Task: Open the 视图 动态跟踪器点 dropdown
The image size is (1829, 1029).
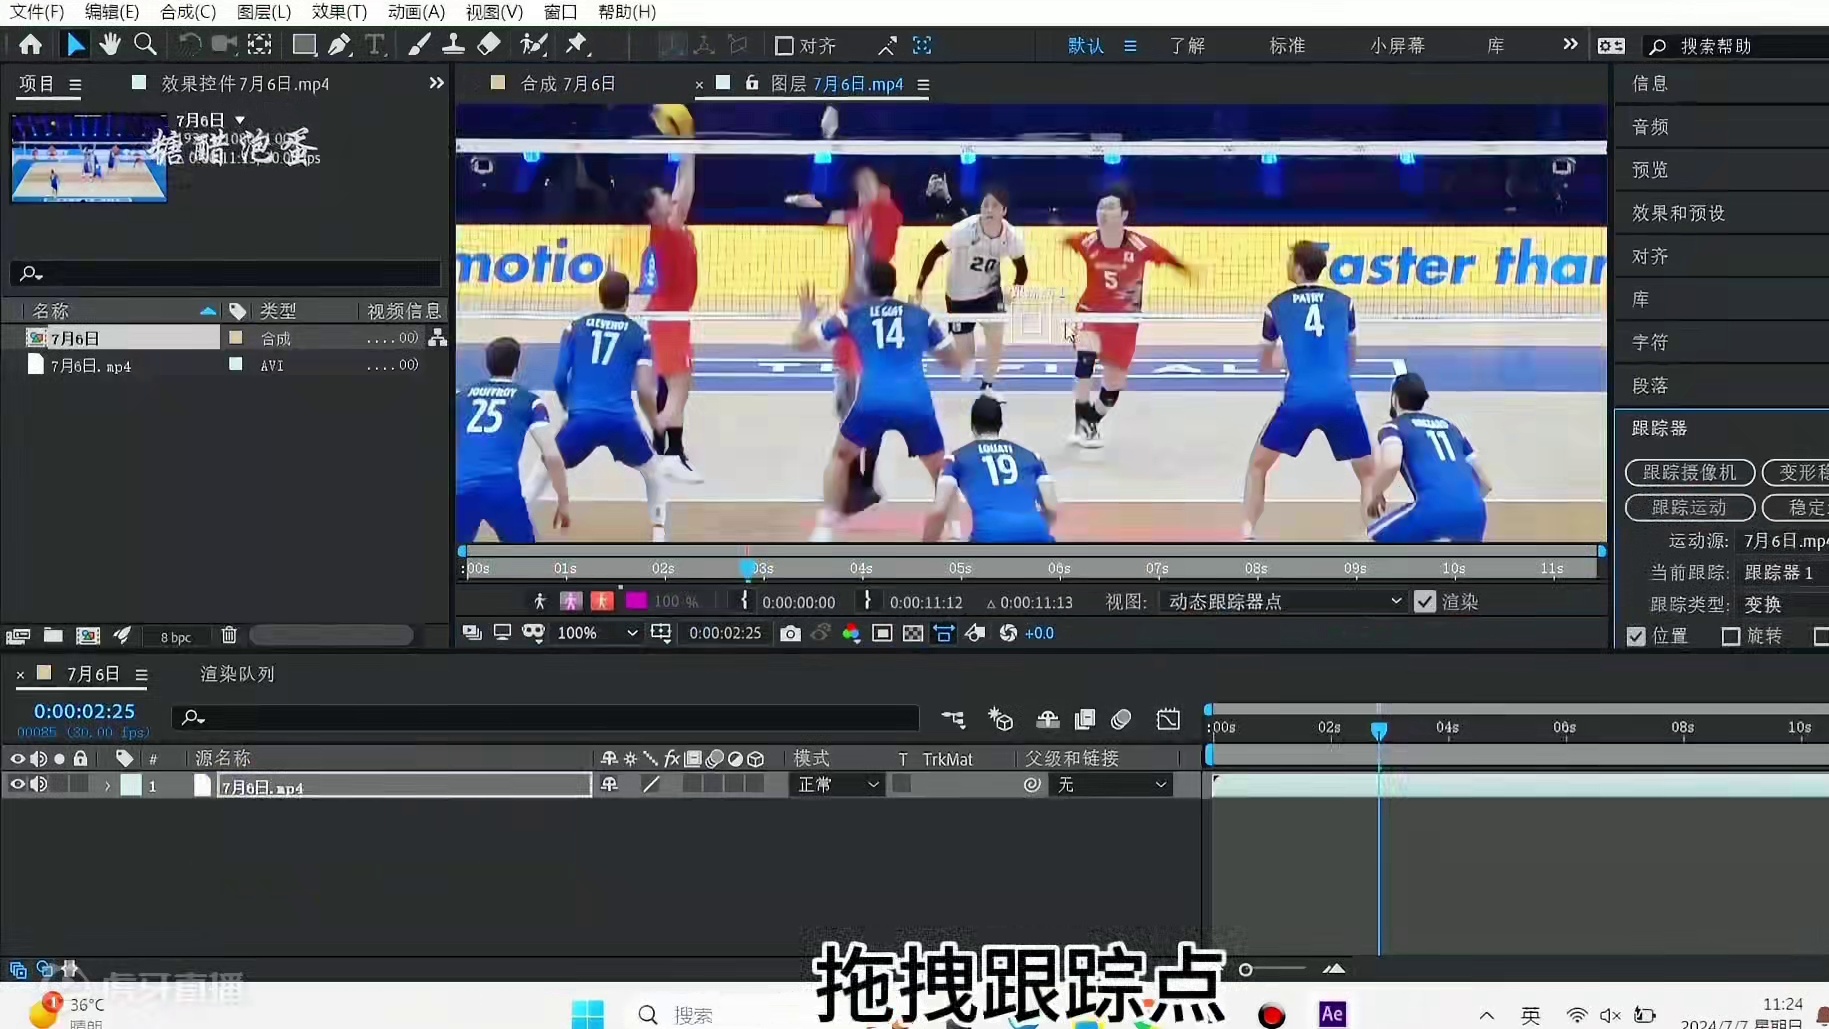Action: (x=1284, y=602)
